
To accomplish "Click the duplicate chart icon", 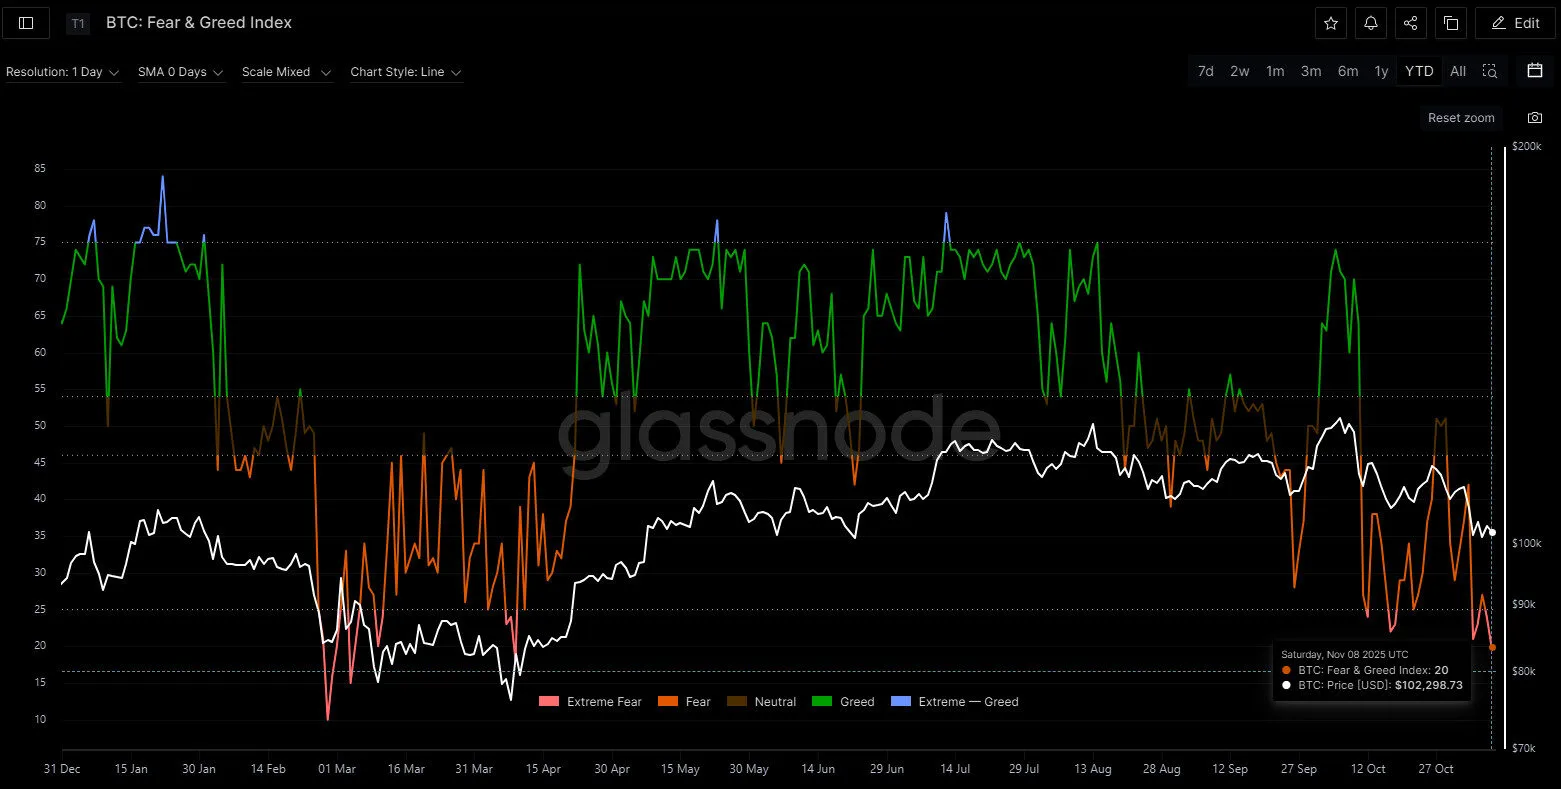I will [x=1451, y=23].
